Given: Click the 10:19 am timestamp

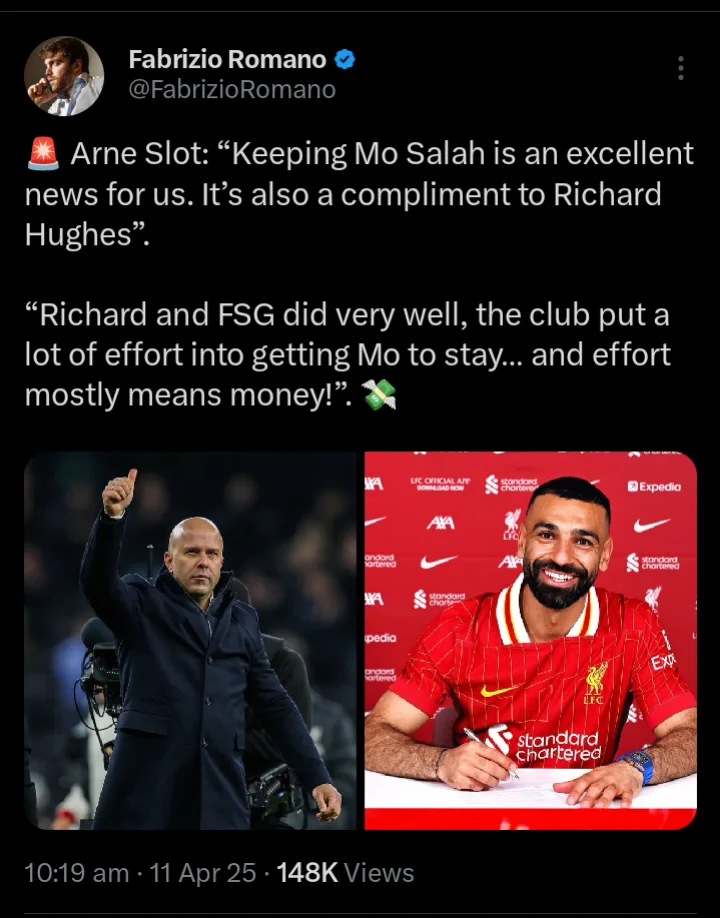Looking at the screenshot, I should point(77,873).
